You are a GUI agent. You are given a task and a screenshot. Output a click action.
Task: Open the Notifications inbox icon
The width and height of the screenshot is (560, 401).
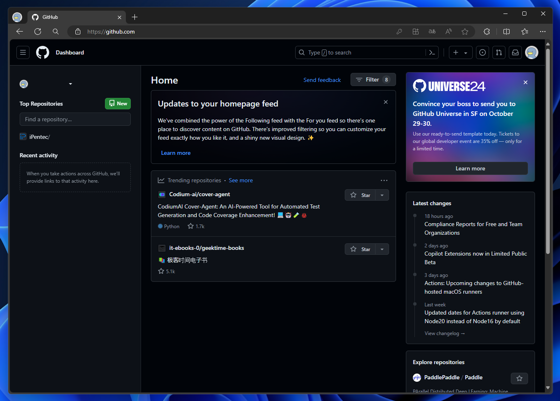coord(515,52)
